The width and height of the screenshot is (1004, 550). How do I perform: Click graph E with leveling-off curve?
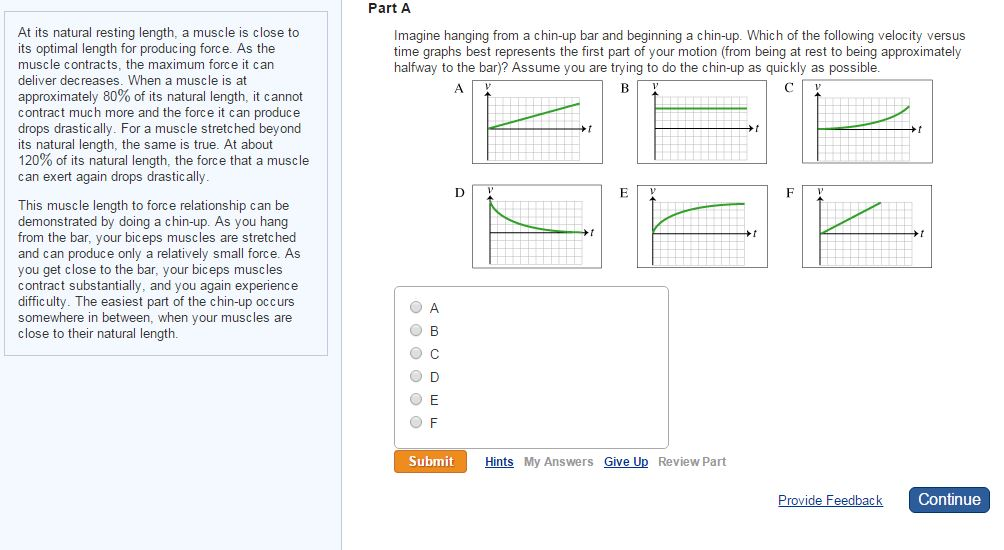[702, 226]
